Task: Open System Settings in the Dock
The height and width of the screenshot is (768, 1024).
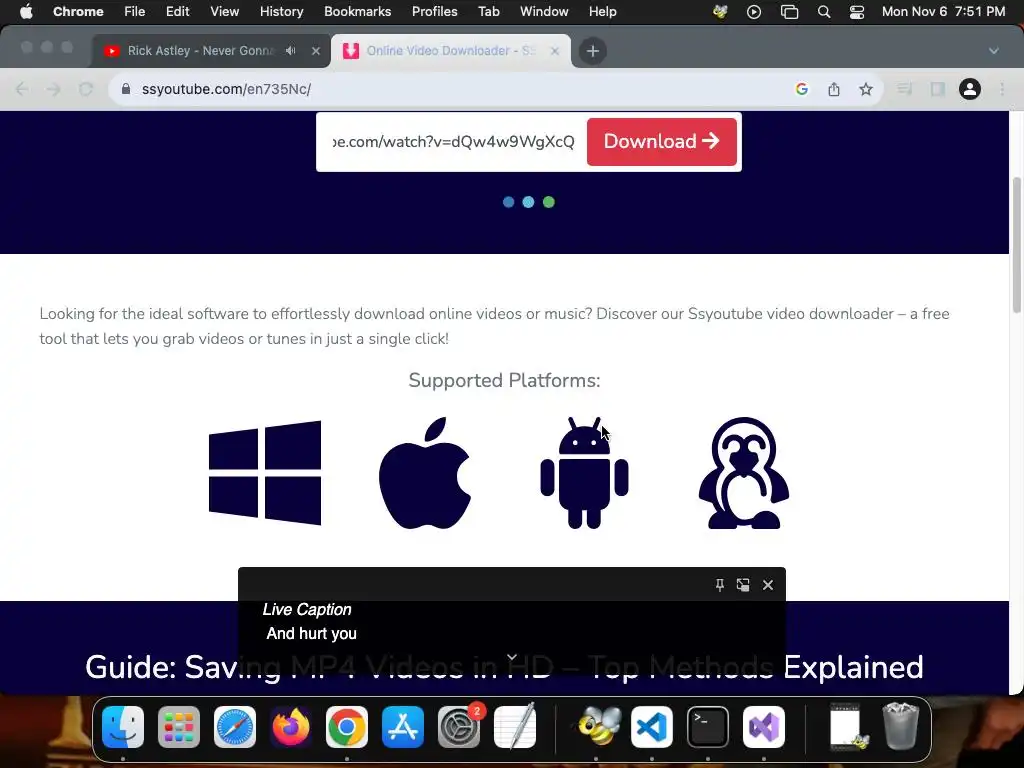Action: [x=459, y=727]
